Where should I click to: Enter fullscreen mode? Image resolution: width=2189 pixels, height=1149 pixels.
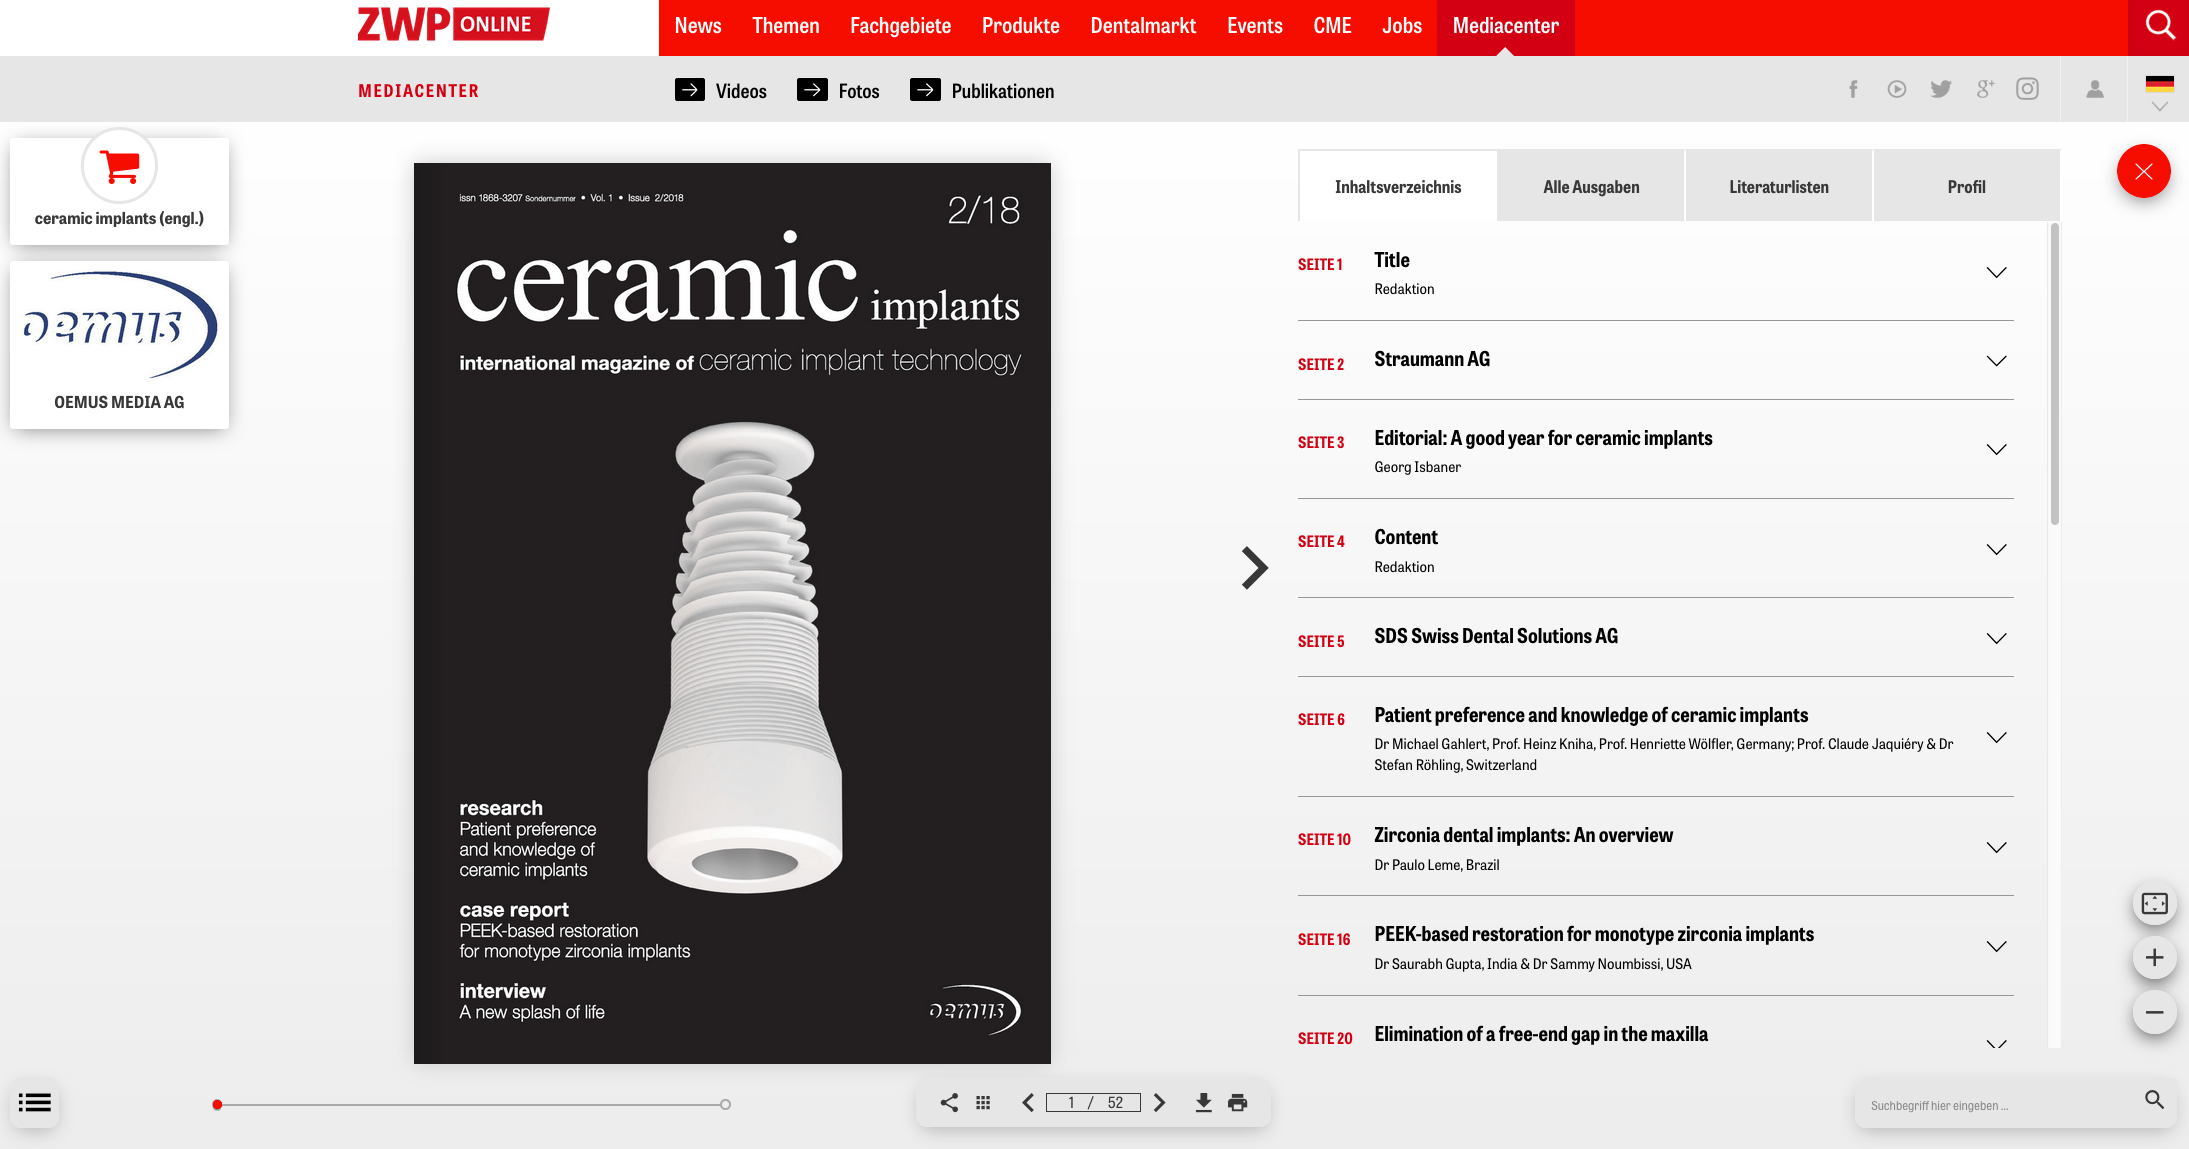pos(2154,904)
